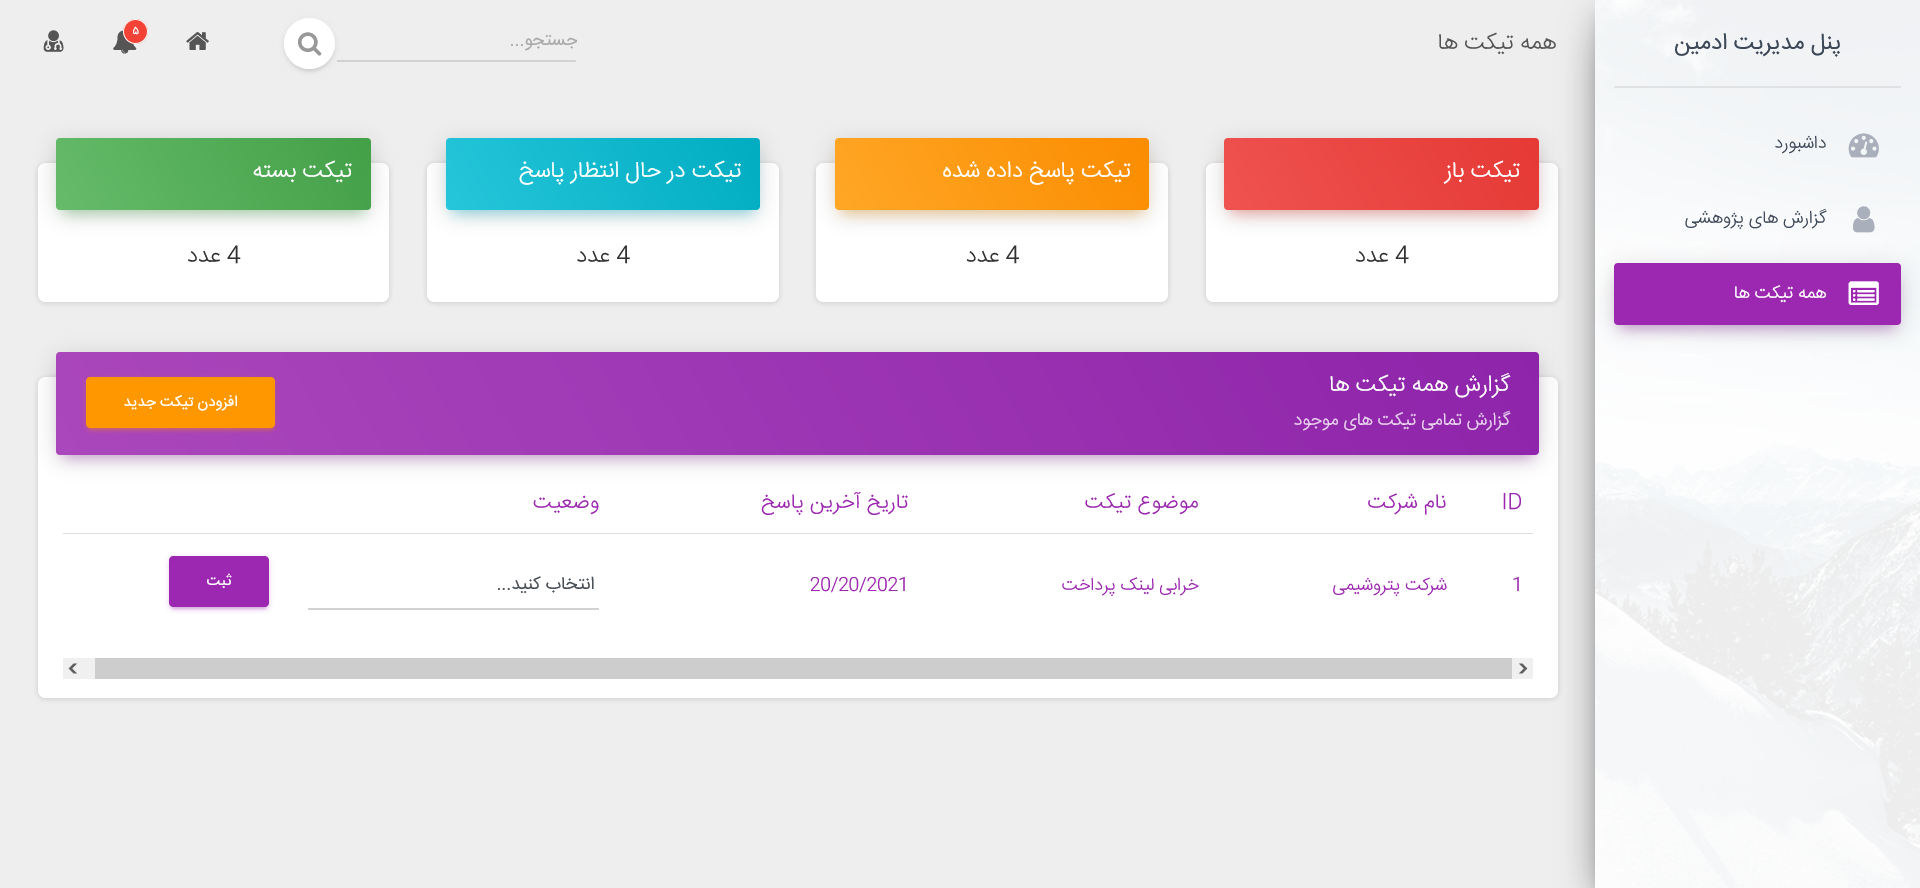Open the notifications bell
The width and height of the screenshot is (1920, 888).
pos(125,42)
